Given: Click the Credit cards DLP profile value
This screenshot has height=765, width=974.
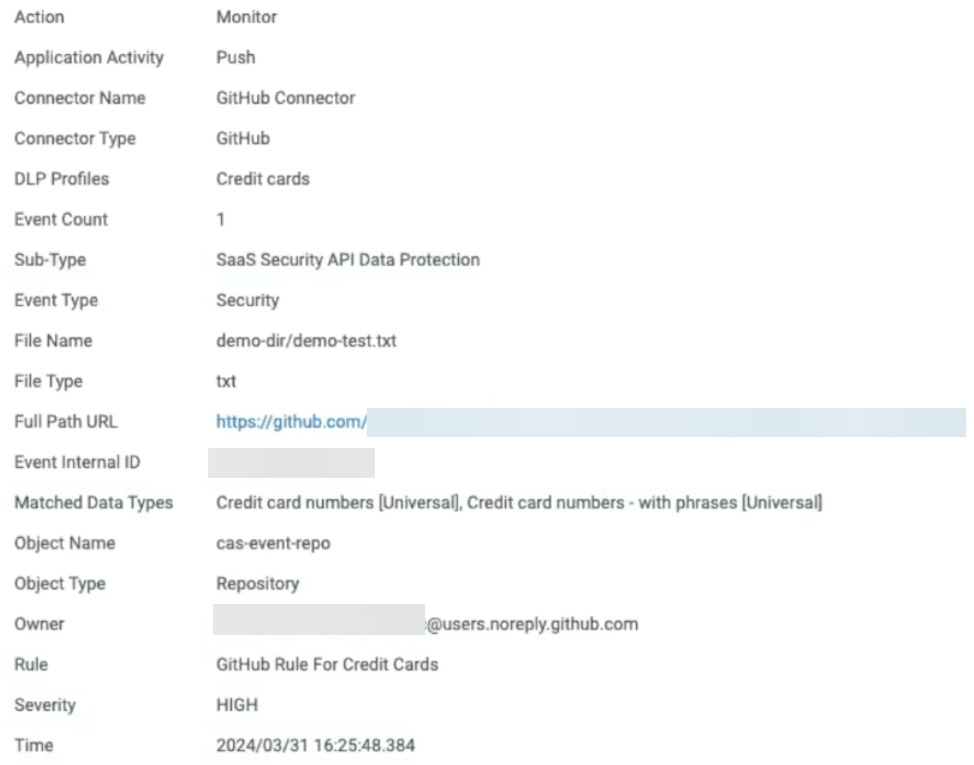Looking at the screenshot, I should click(x=263, y=179).
